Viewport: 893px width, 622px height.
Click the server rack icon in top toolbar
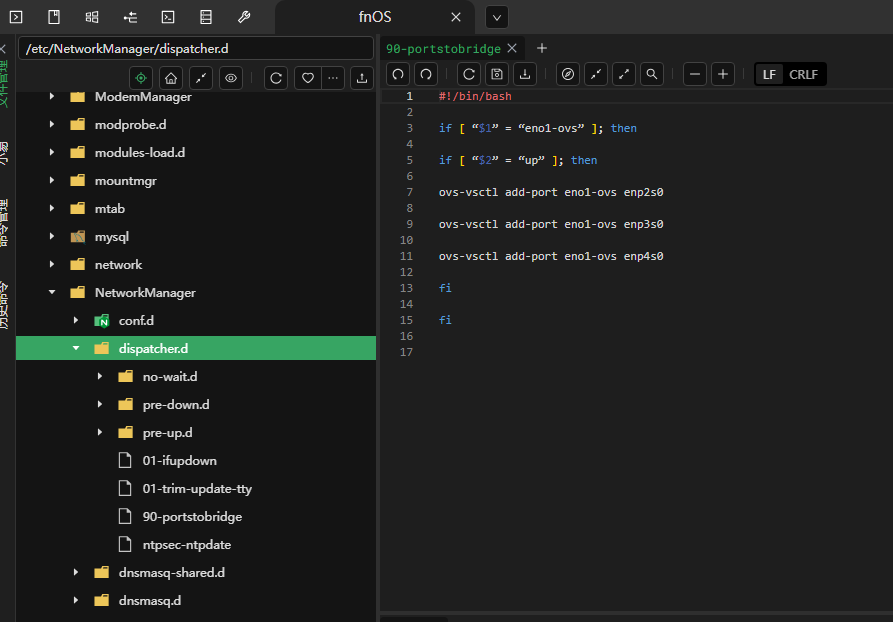[206, 17]
